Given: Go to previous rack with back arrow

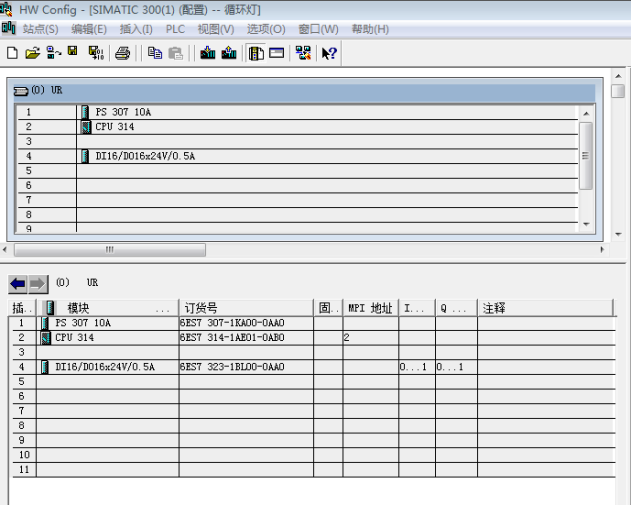Looking at the screenshot, I should click(18, 283).
